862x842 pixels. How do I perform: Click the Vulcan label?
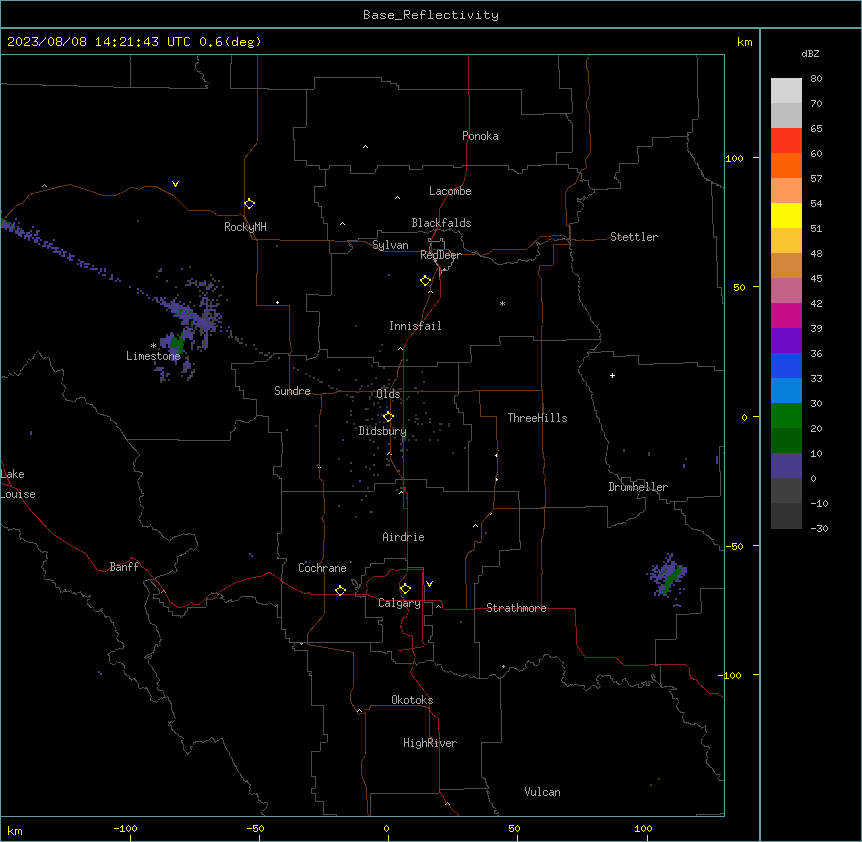(x=542, y=792)
